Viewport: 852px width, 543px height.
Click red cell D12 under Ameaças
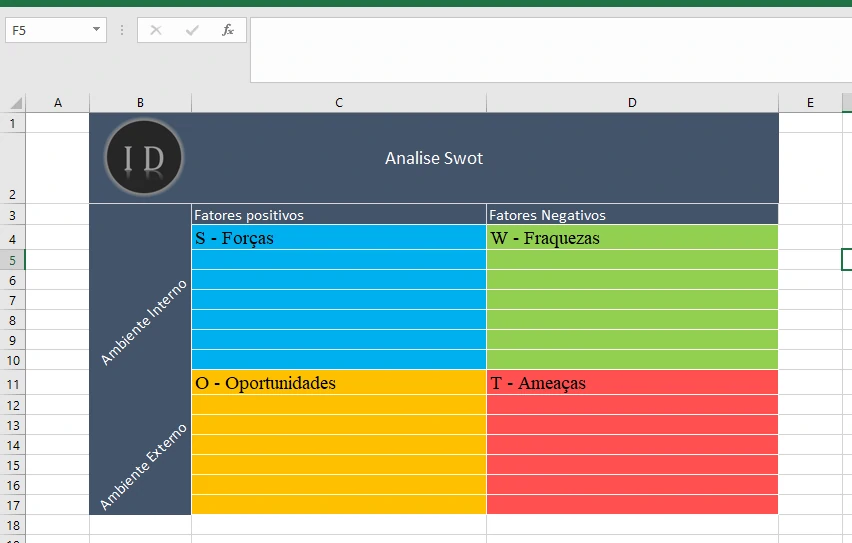pyautogui.click(x=632, y=405)
